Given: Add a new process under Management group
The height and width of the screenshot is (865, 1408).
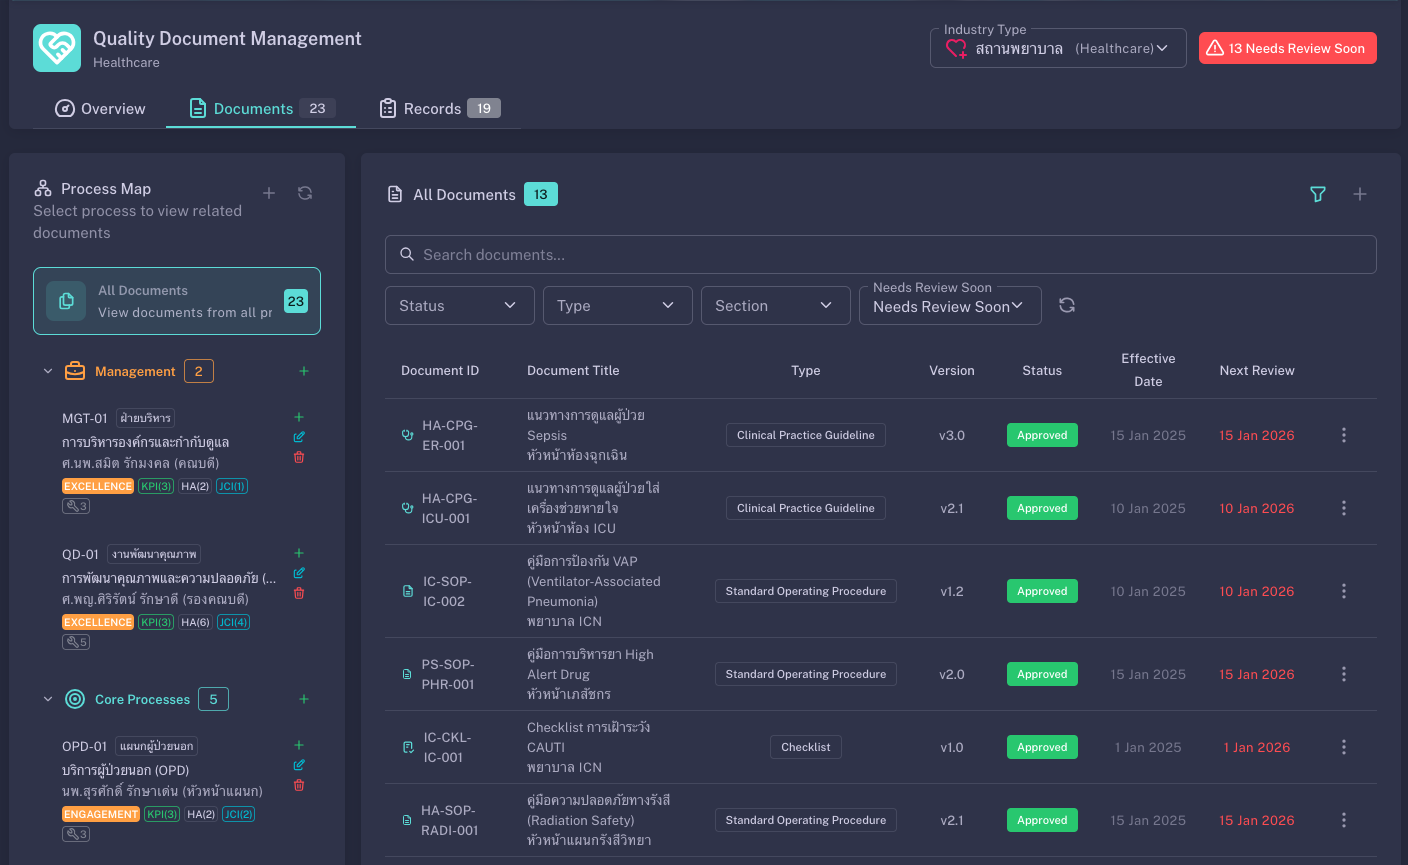Looking at the screenshot, I should [x=304, y=371].
